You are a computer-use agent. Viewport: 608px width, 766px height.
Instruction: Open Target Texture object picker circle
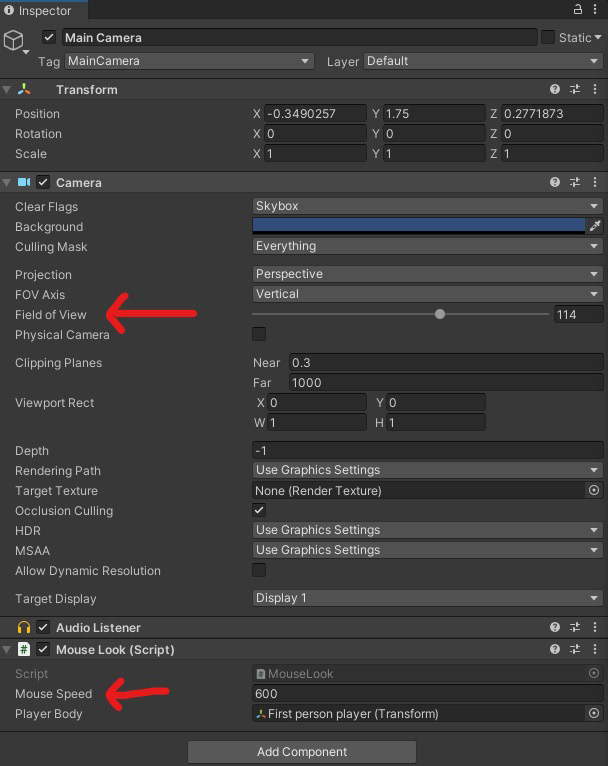pyautogui.click(x=594, y=490)
